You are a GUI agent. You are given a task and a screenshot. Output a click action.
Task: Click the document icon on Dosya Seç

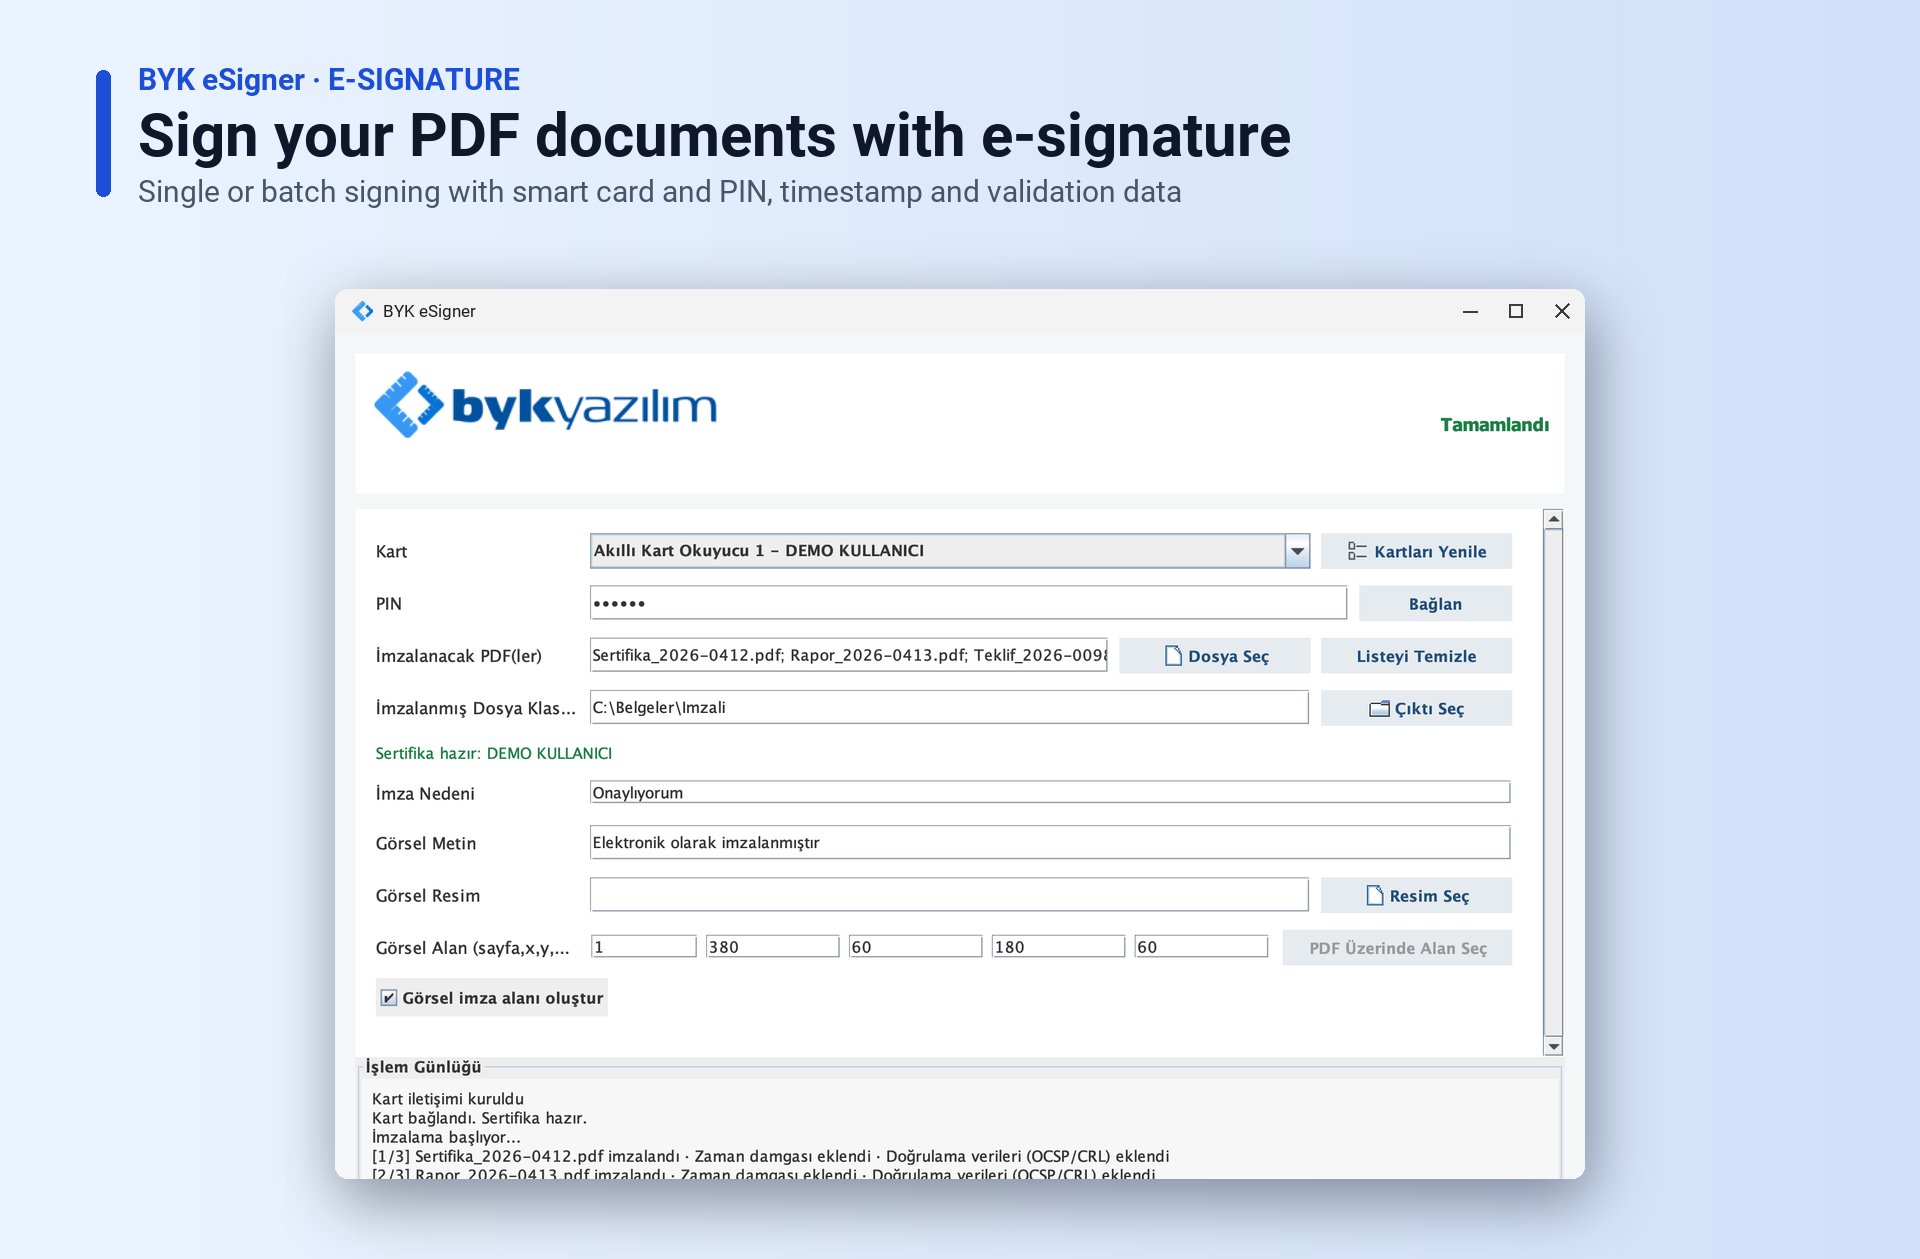(1173, 656)
